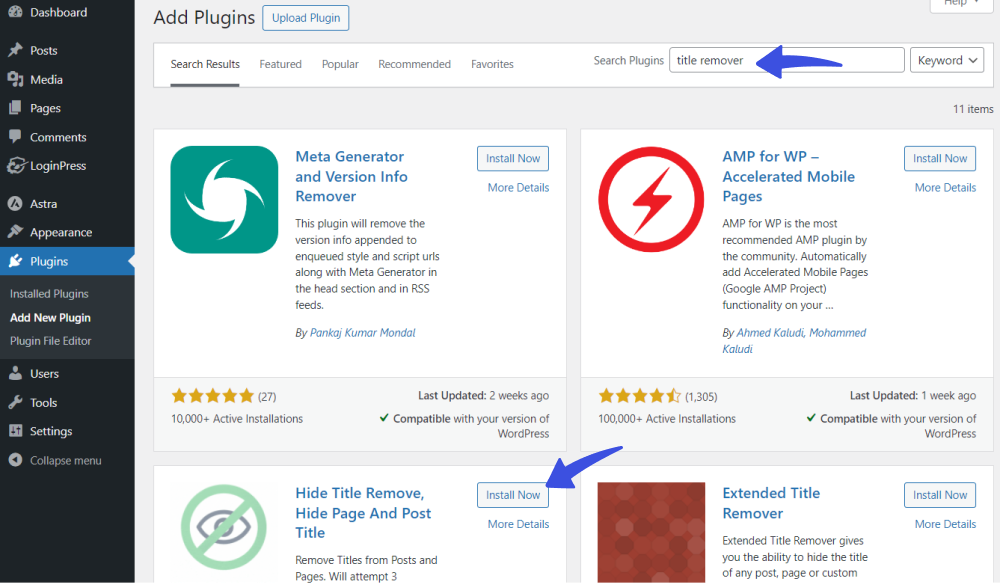Click the Pages icon in sidebar

(x=15, y=108)
